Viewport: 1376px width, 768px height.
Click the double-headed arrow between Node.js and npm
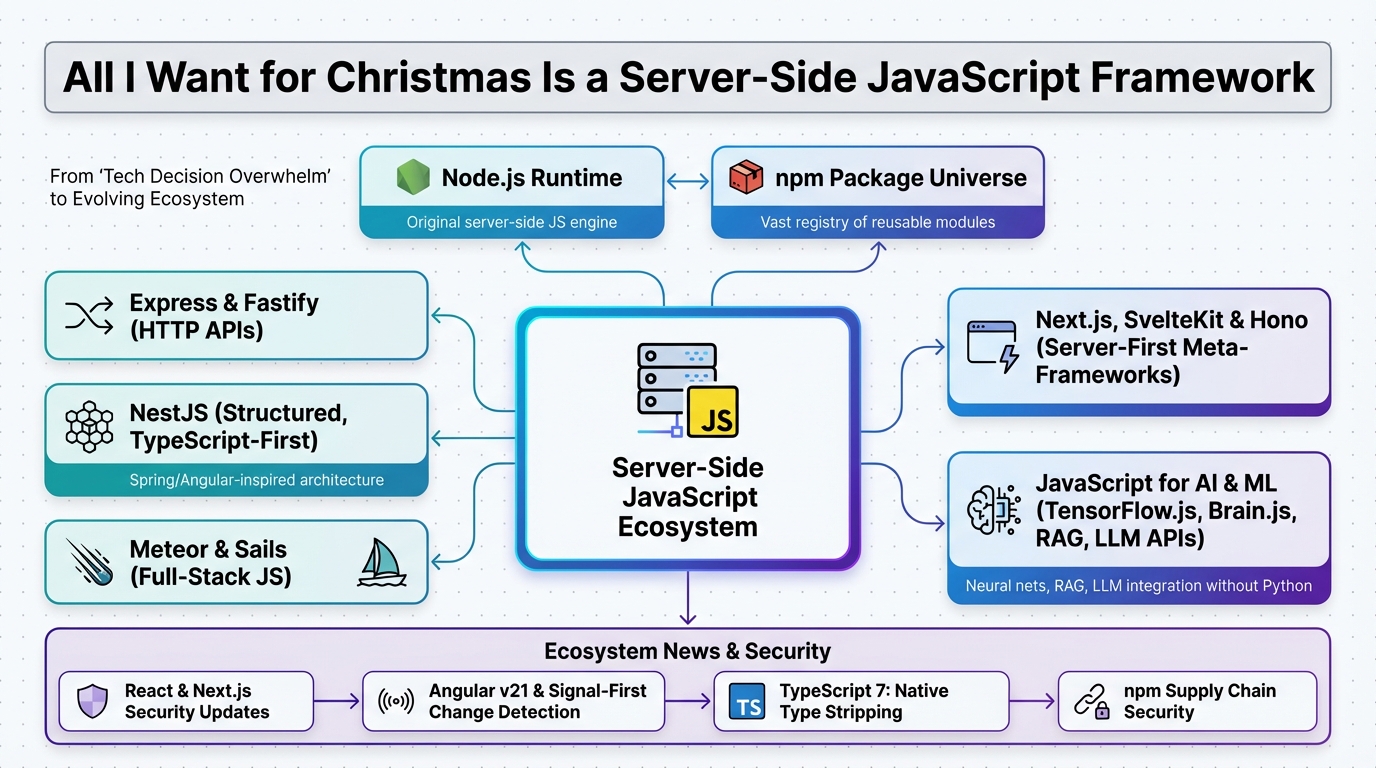(x=687, y=181)
